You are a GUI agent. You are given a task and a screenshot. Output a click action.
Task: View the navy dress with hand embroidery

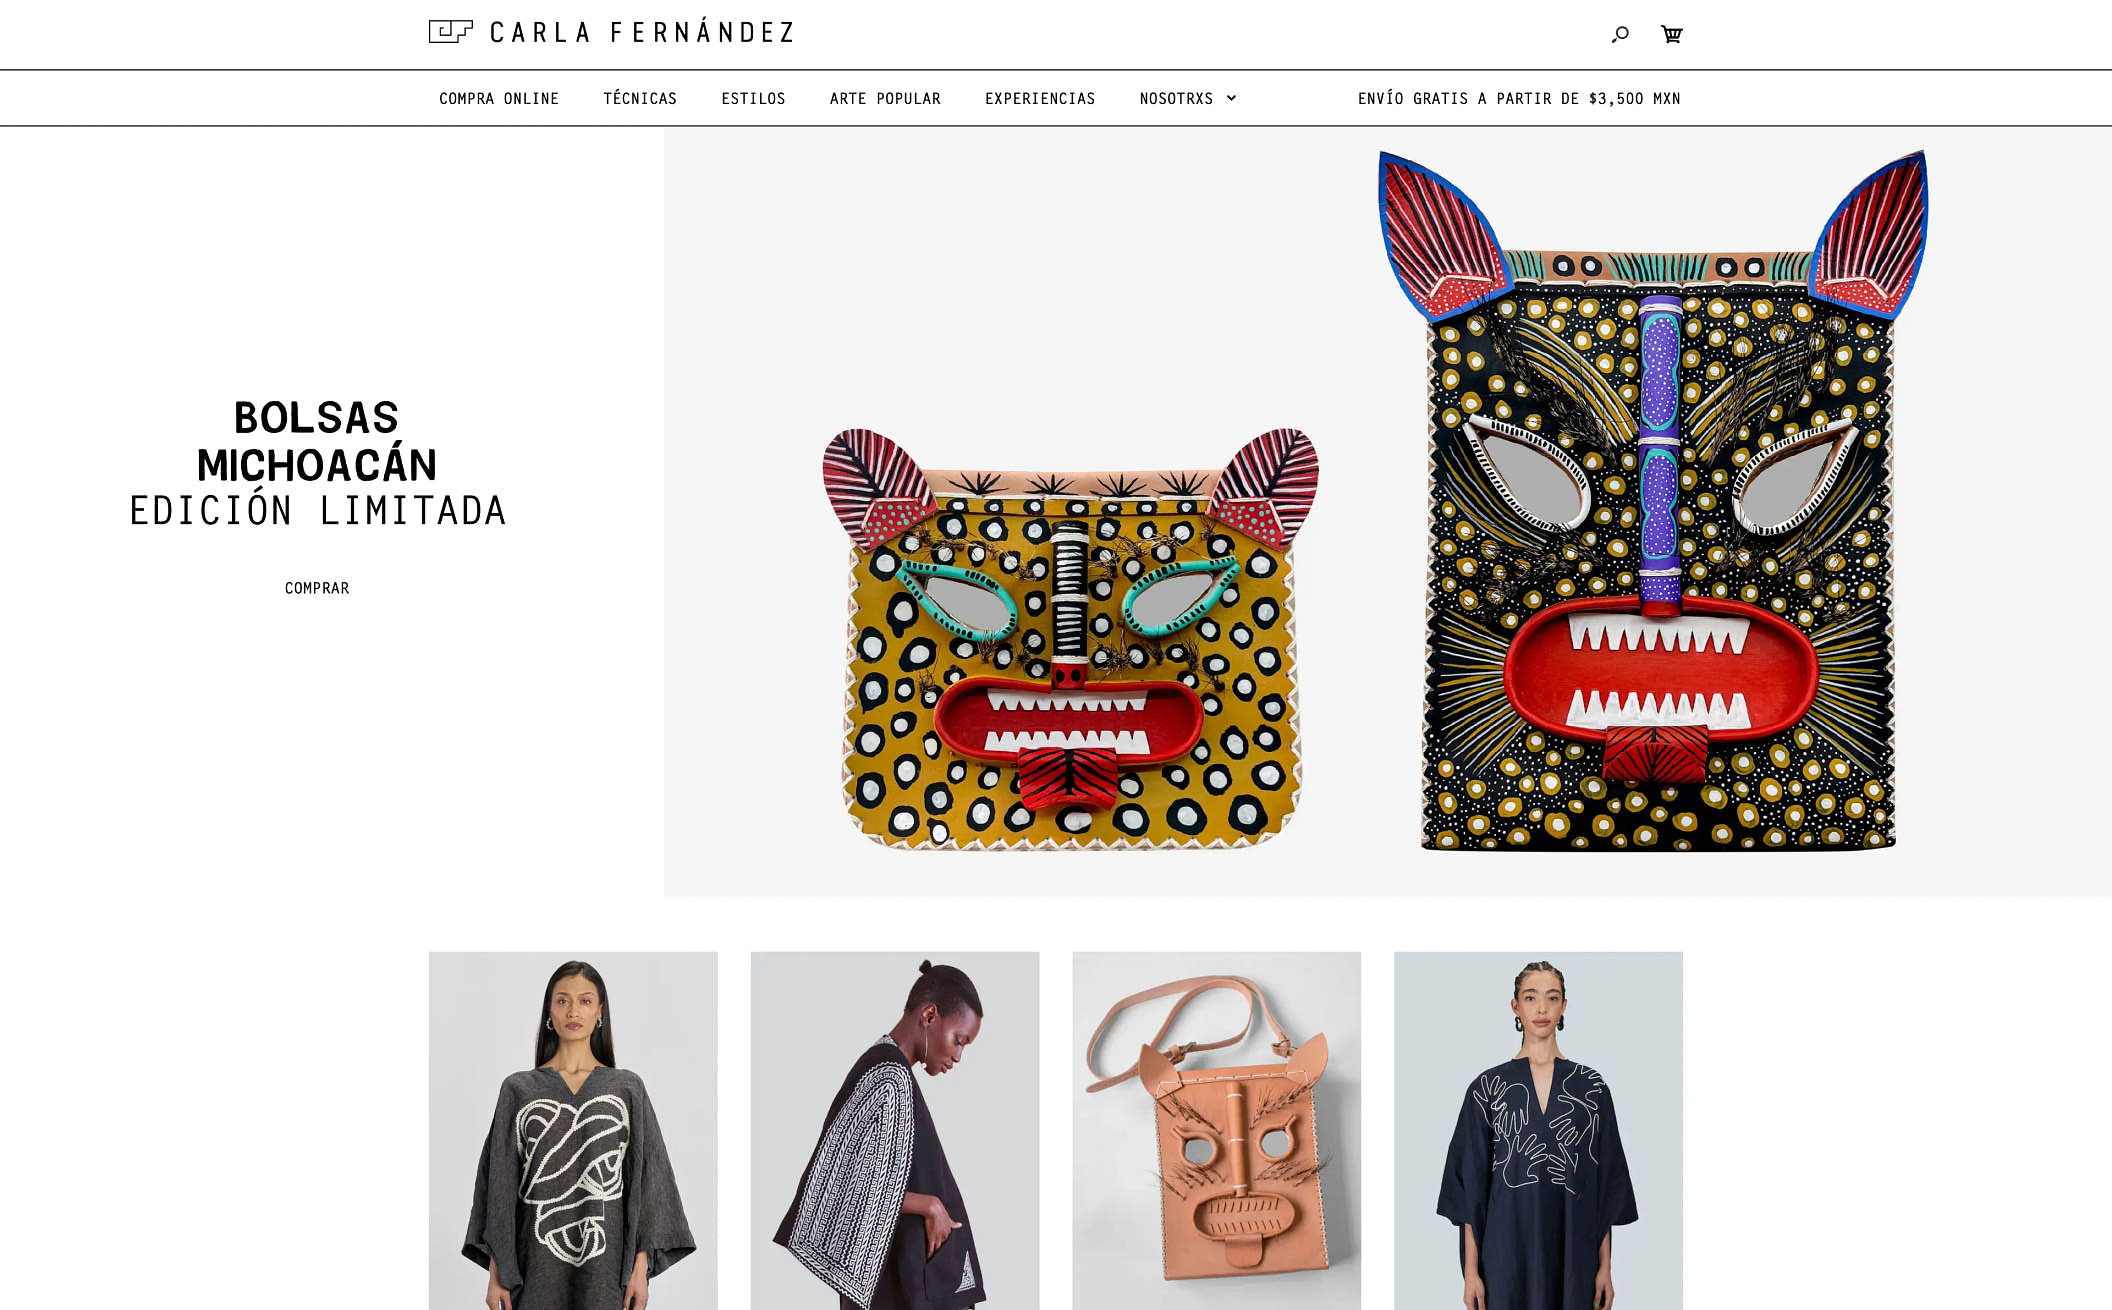click(1538, 1130)
